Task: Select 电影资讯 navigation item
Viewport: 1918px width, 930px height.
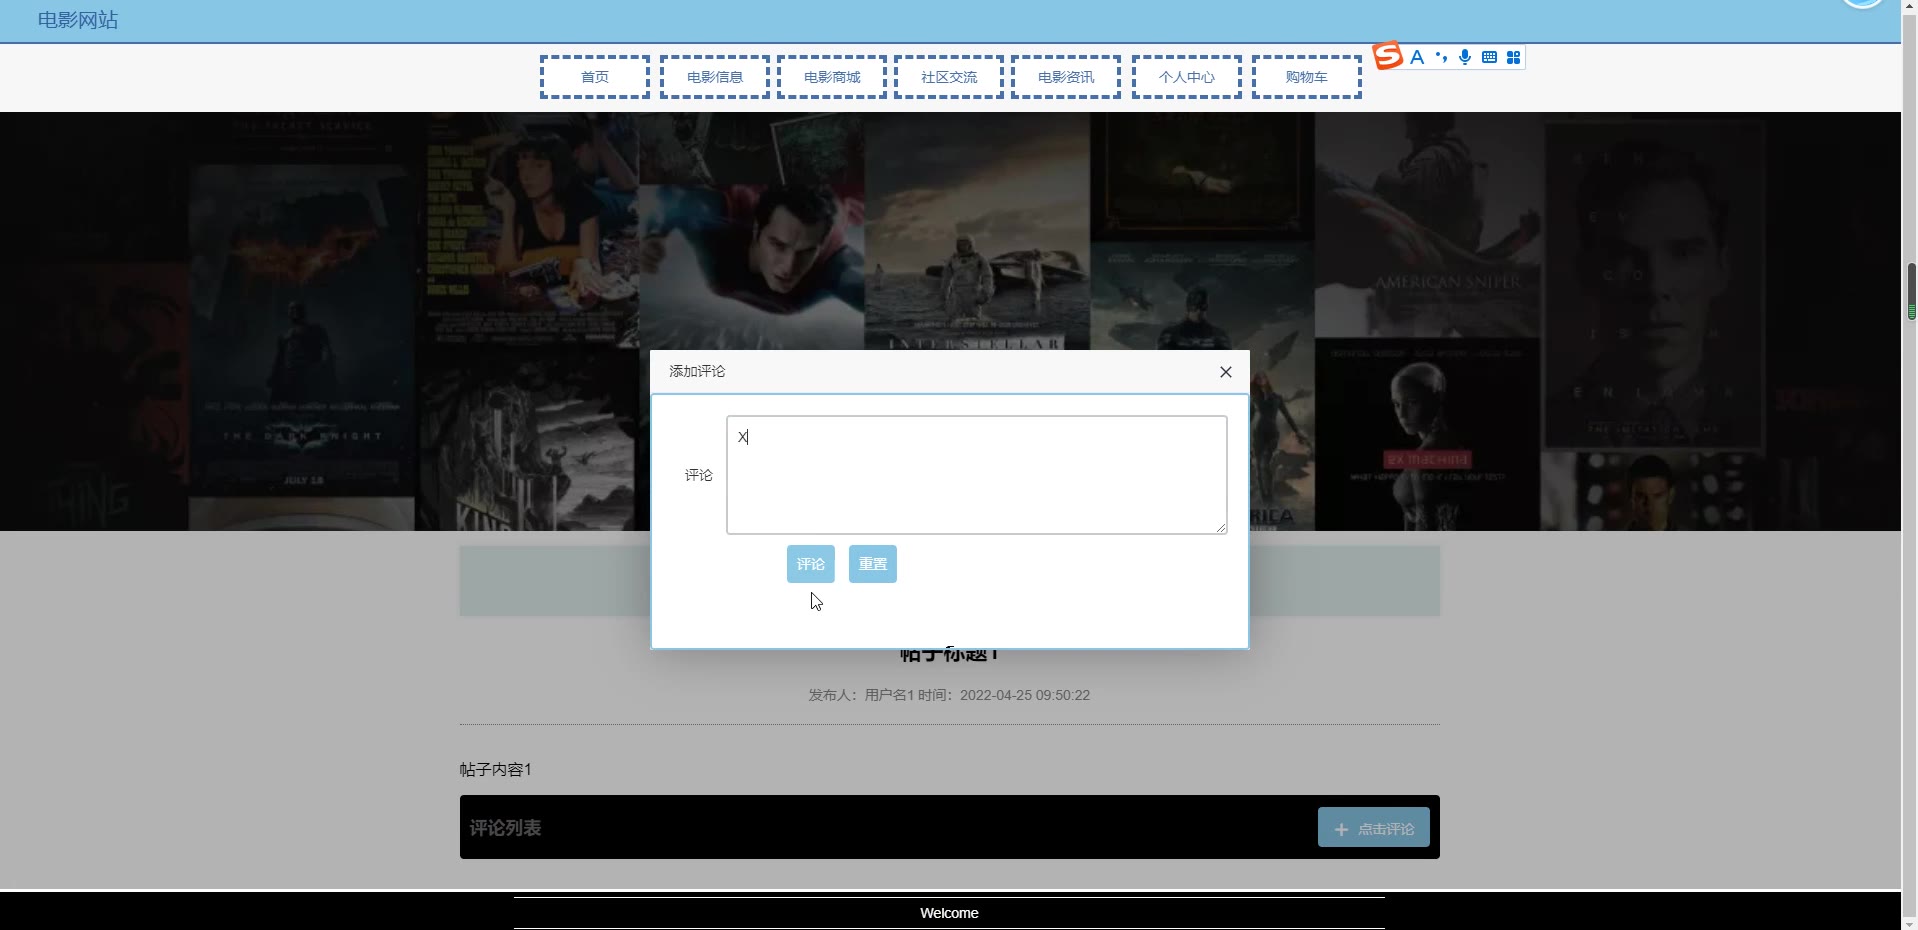Action: 1066,77
